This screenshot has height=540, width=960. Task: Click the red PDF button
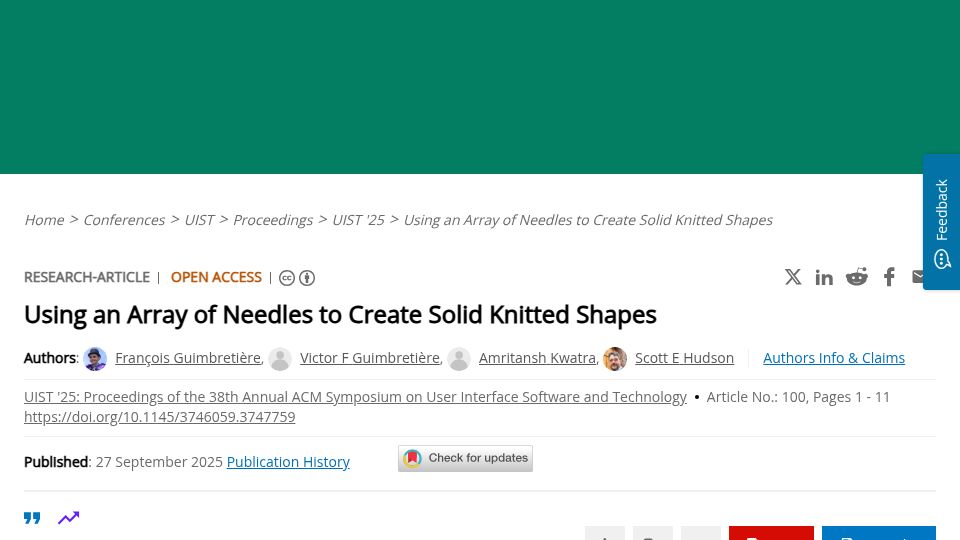pos(771,533)
